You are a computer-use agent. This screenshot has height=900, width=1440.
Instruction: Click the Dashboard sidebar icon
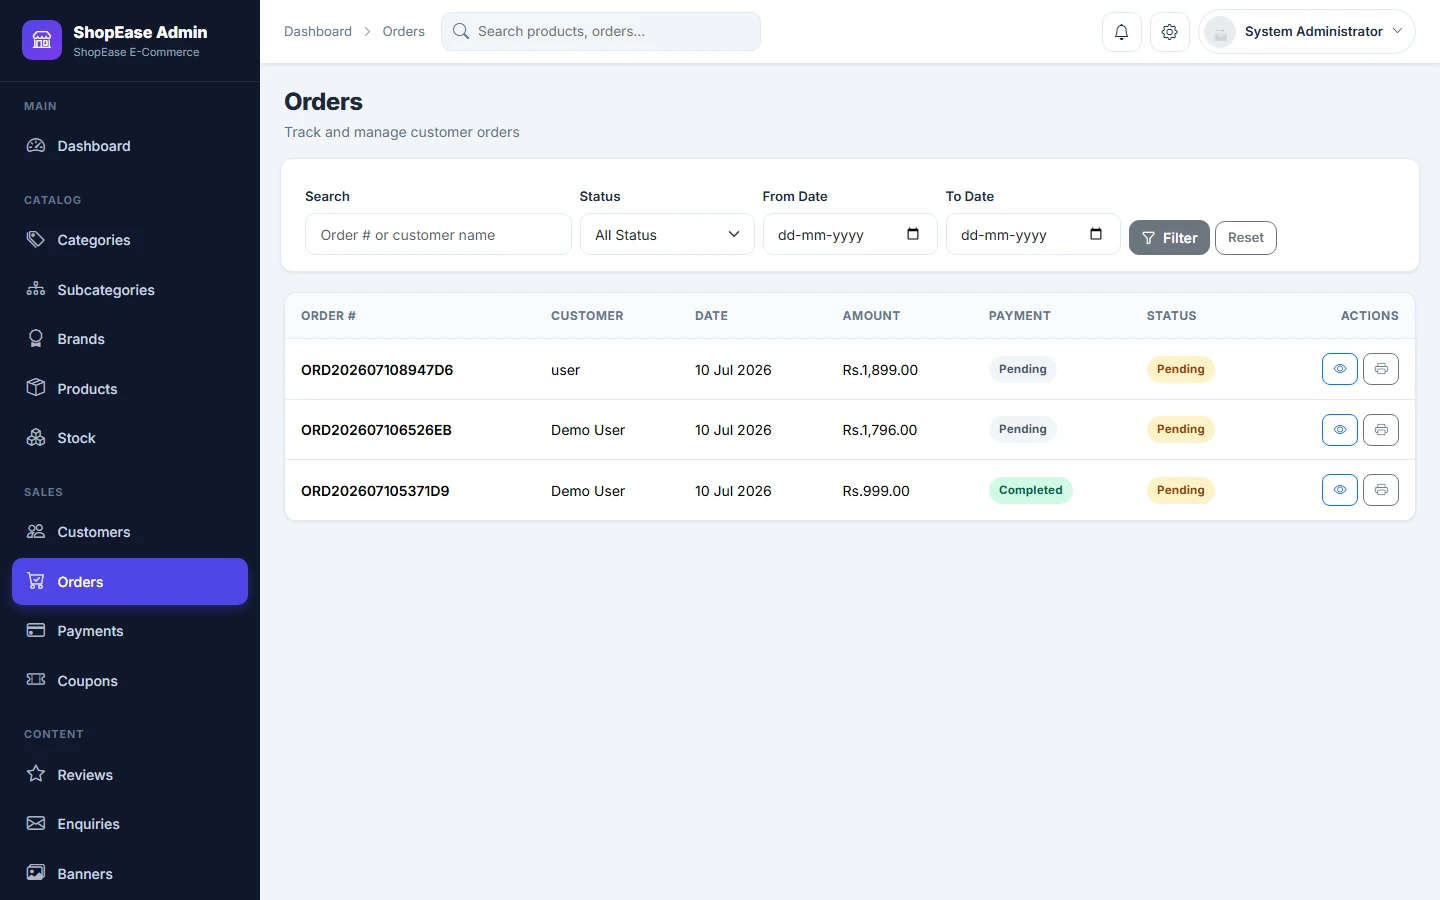(x=36, y=145)
